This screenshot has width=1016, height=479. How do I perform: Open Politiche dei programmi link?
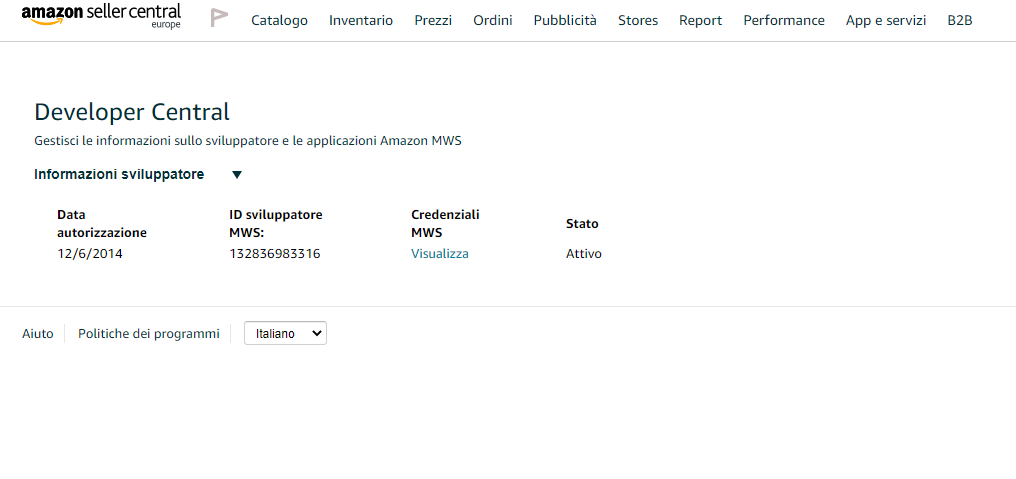149,334
